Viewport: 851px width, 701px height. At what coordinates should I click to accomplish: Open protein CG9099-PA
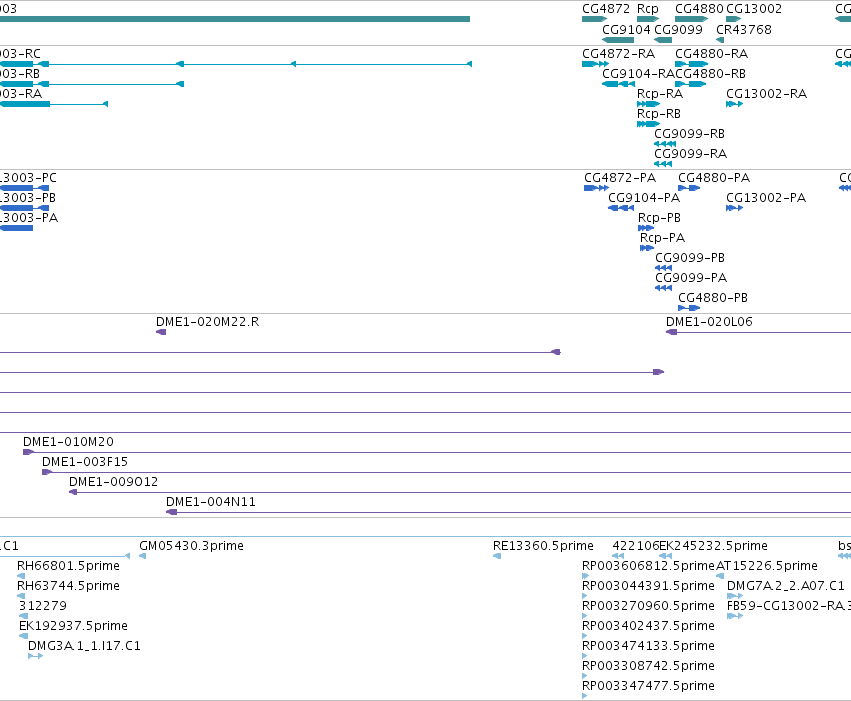click(691, 278)
